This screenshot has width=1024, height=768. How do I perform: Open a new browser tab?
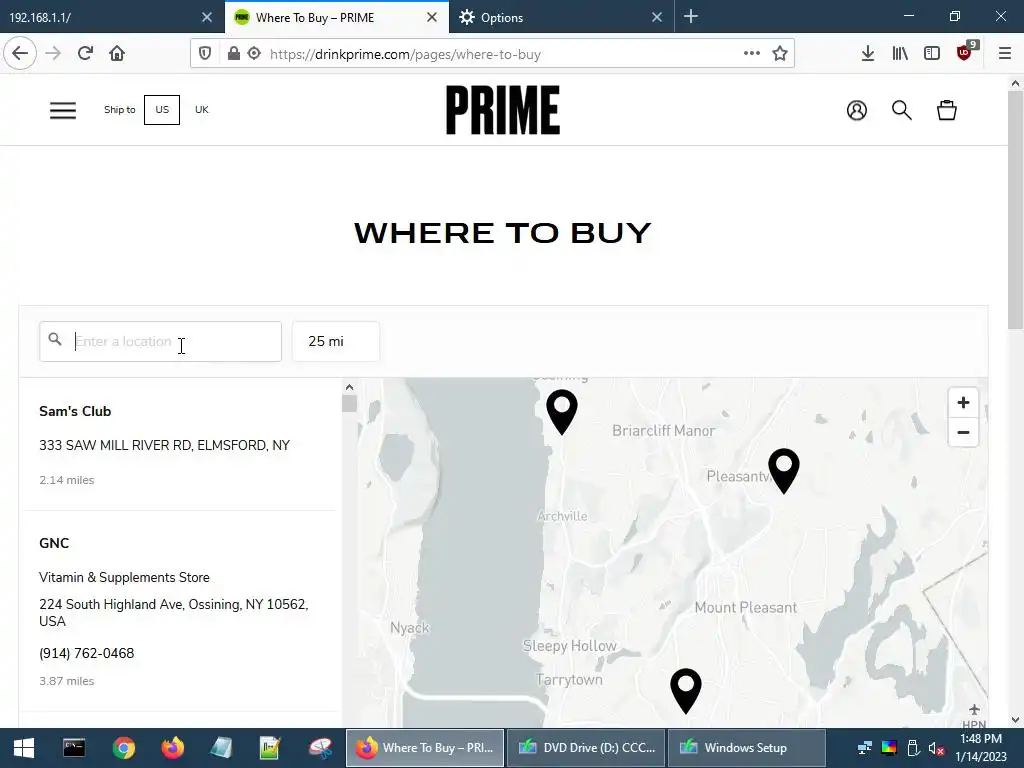click(x=691, y=17)
